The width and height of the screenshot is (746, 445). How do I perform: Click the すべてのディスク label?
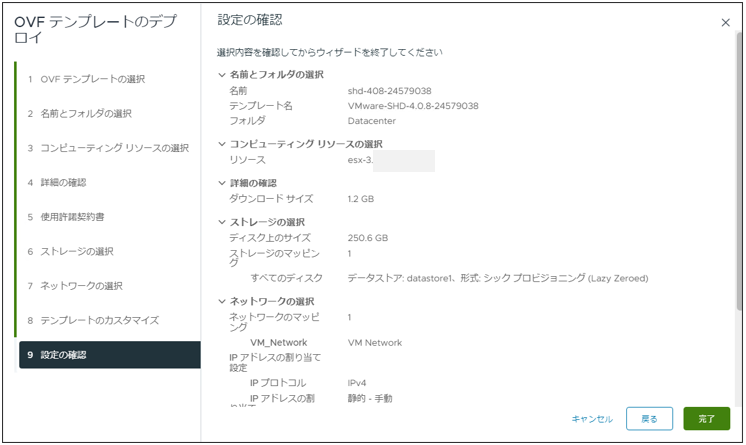tap(286, 278)
